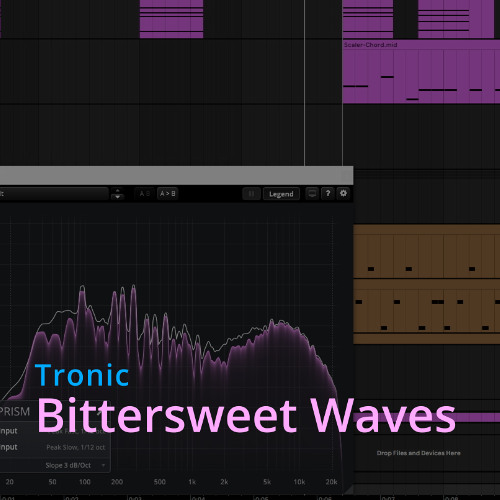
Task: Select the Scaler-Chord.mid clip title
Action: tap(370, 45)
